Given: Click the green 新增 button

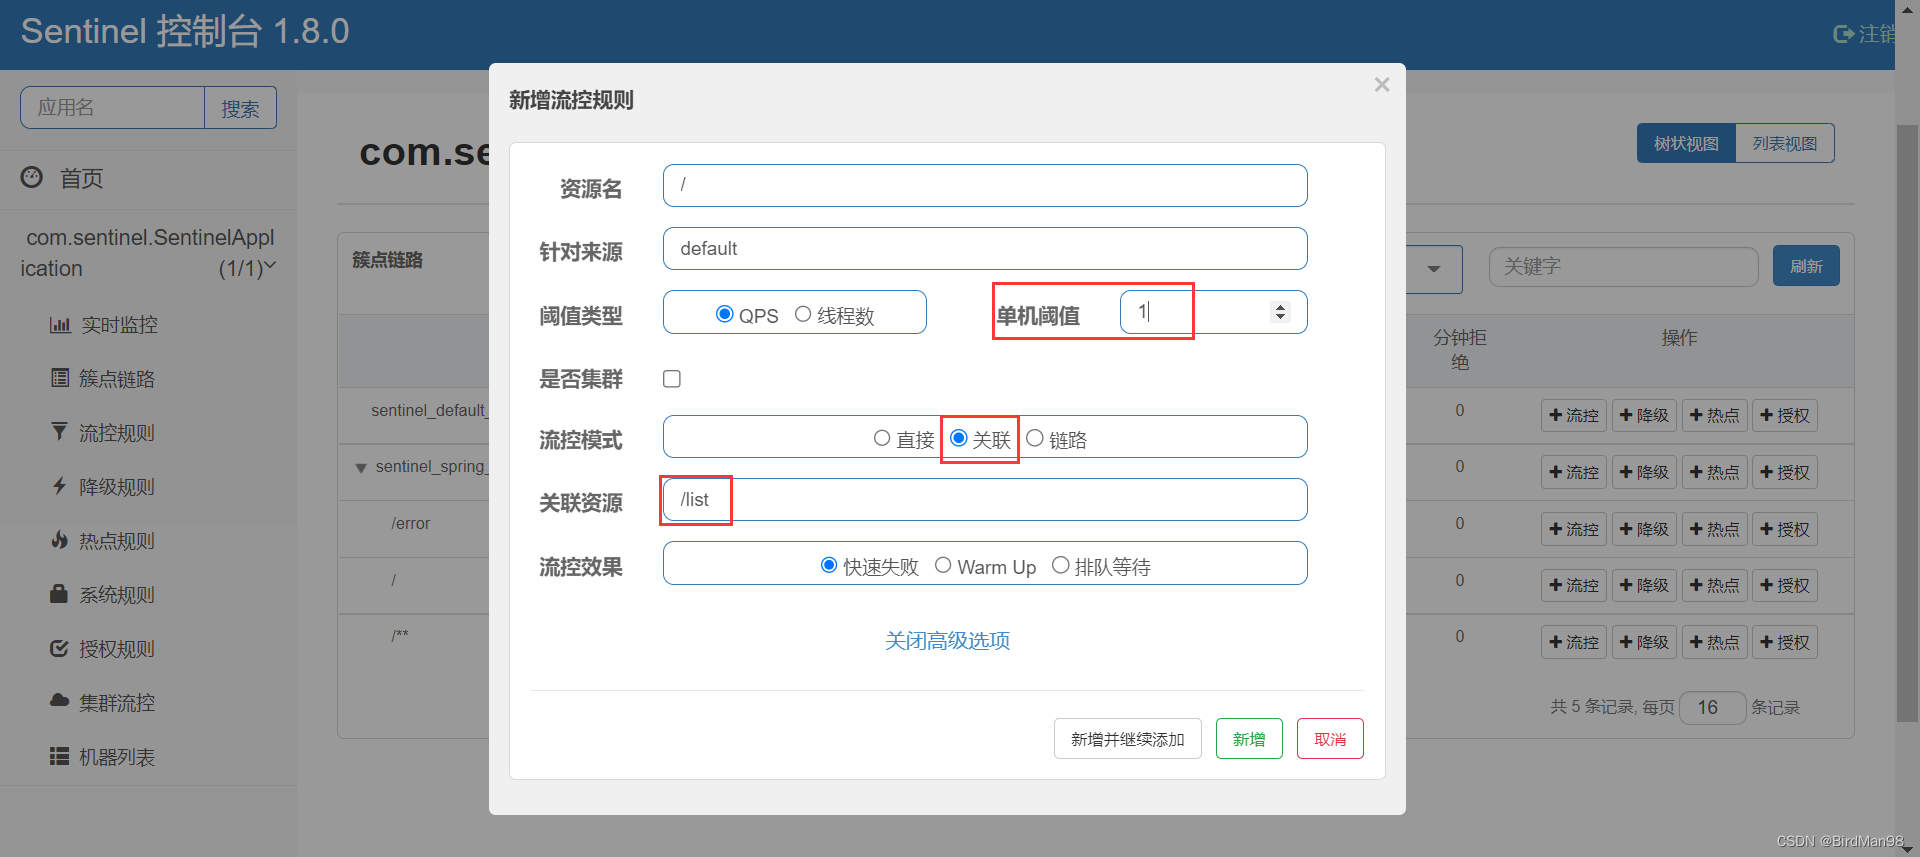Looking at the screenshot, I should 1249,739.
